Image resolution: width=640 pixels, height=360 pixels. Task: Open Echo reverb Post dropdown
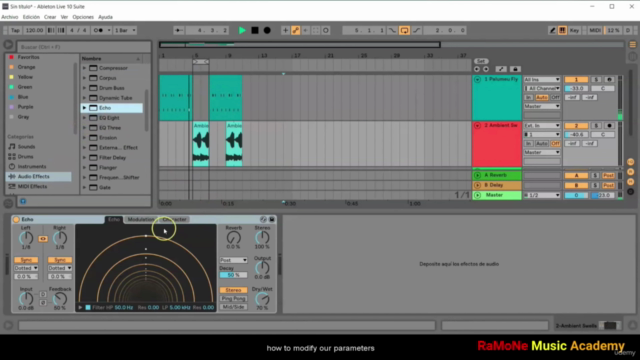[x=233, y=260]
